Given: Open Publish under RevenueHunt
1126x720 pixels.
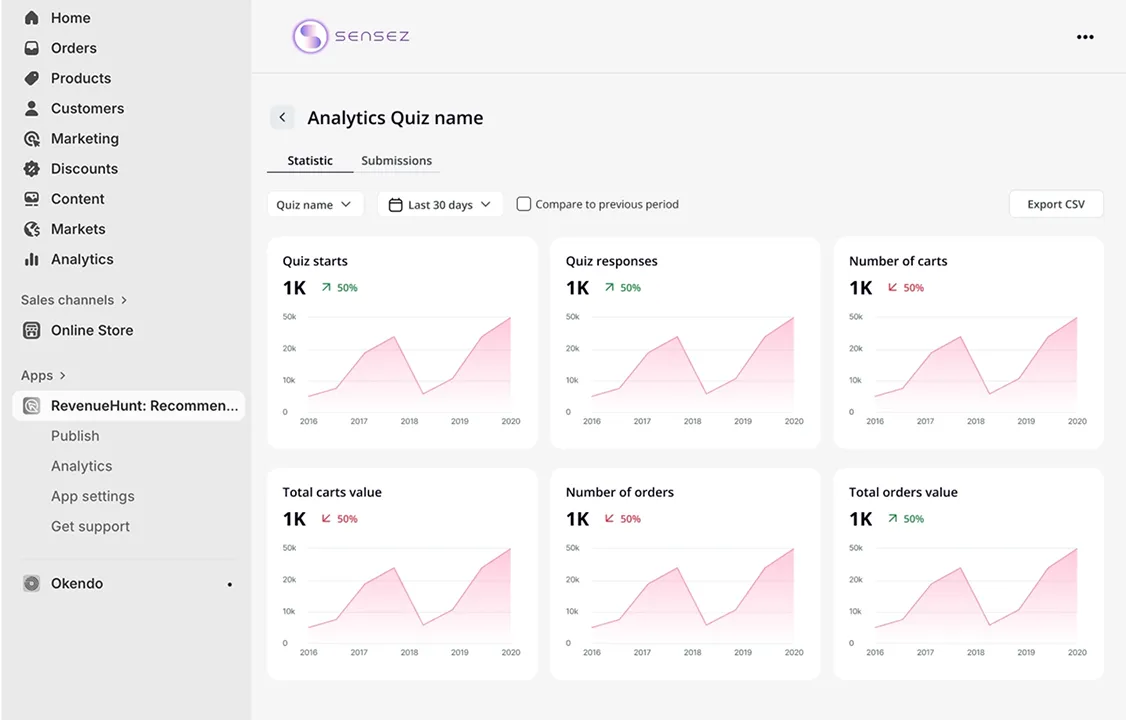Looking at the screenshot, I should pos(75,436).
